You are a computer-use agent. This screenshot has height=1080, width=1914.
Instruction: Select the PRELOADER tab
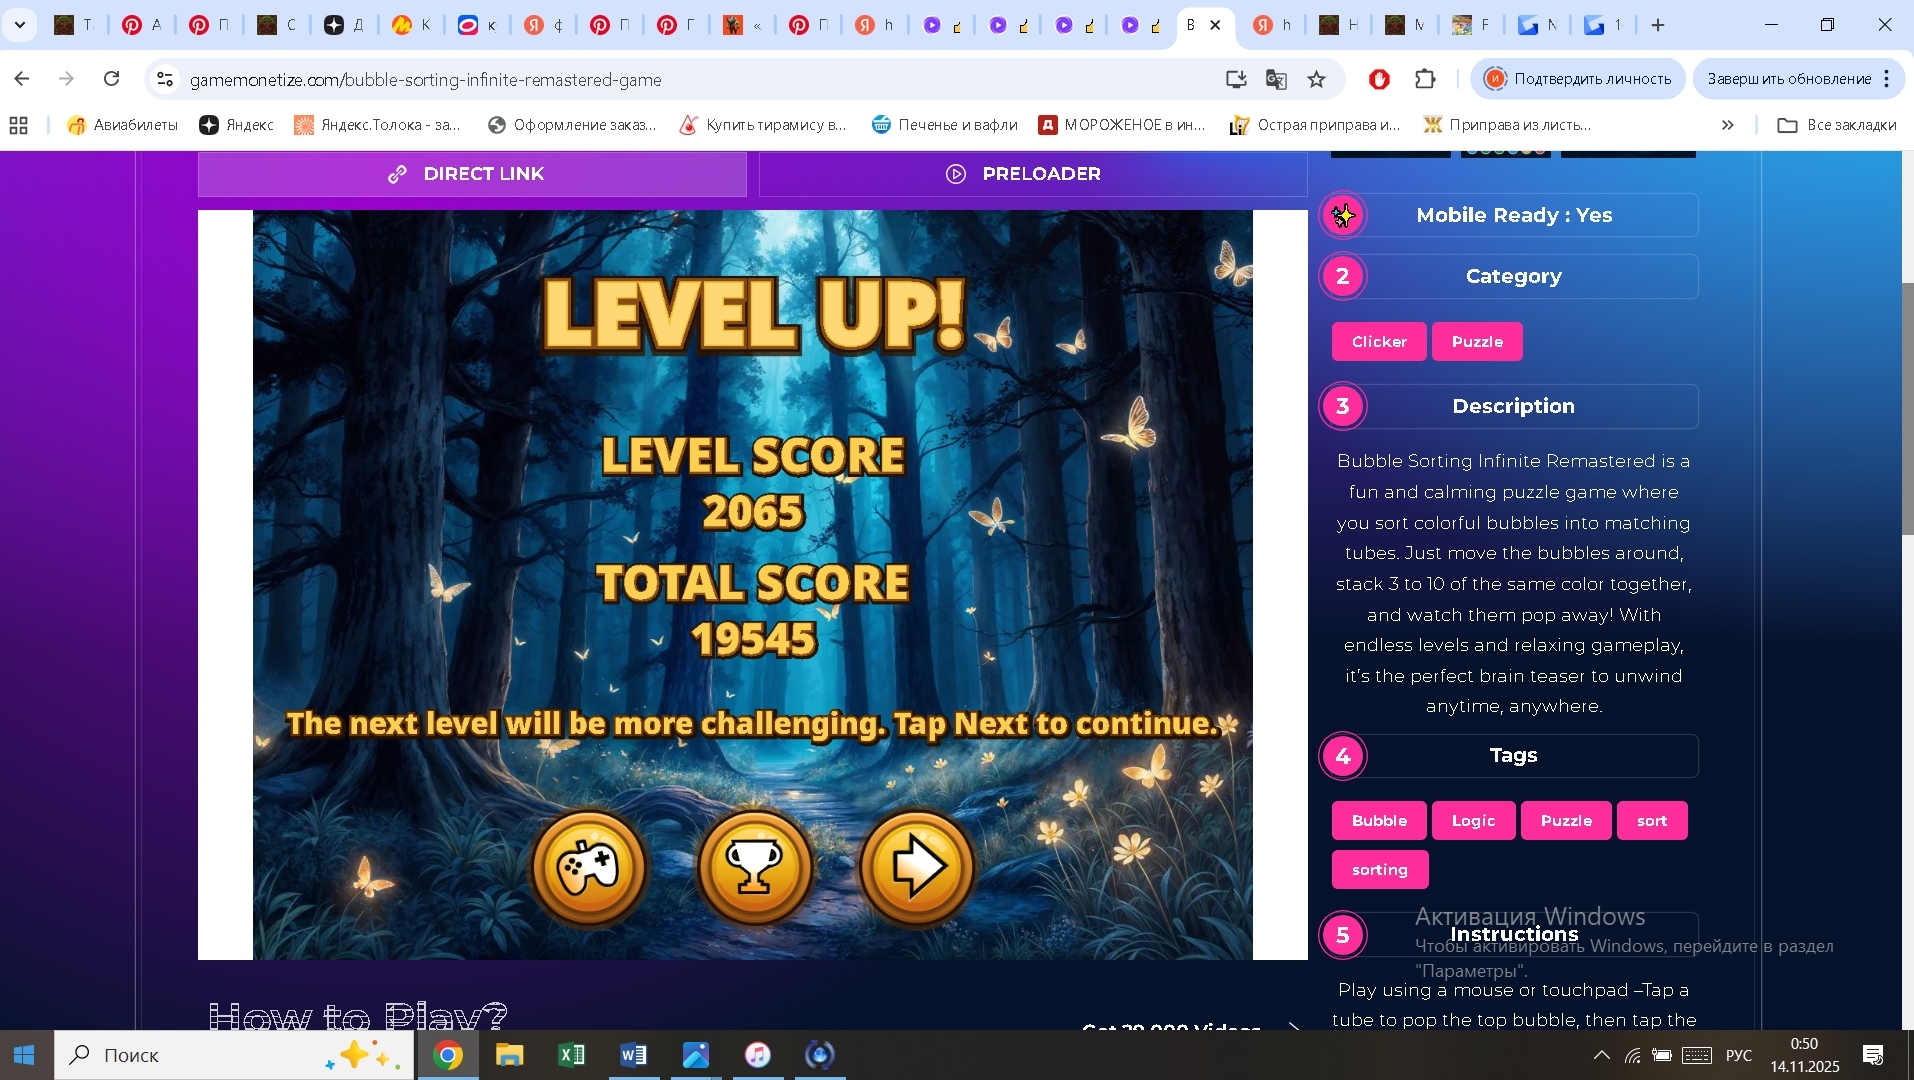1033,174
